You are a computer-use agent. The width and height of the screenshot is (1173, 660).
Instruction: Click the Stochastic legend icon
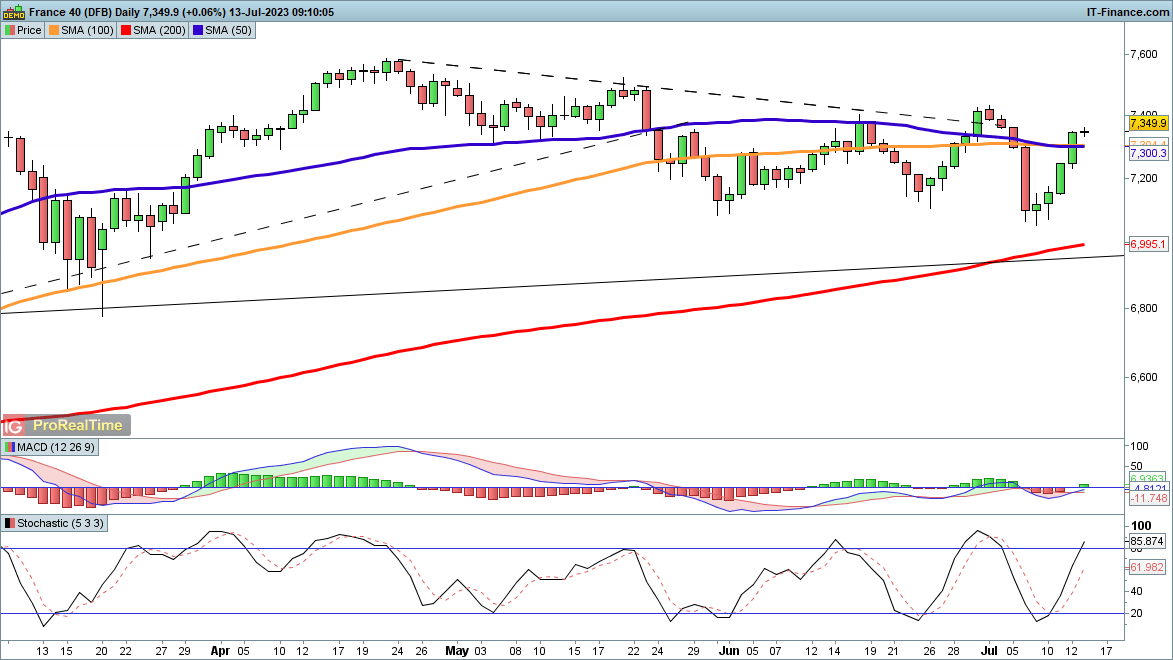tap(10, 523)
